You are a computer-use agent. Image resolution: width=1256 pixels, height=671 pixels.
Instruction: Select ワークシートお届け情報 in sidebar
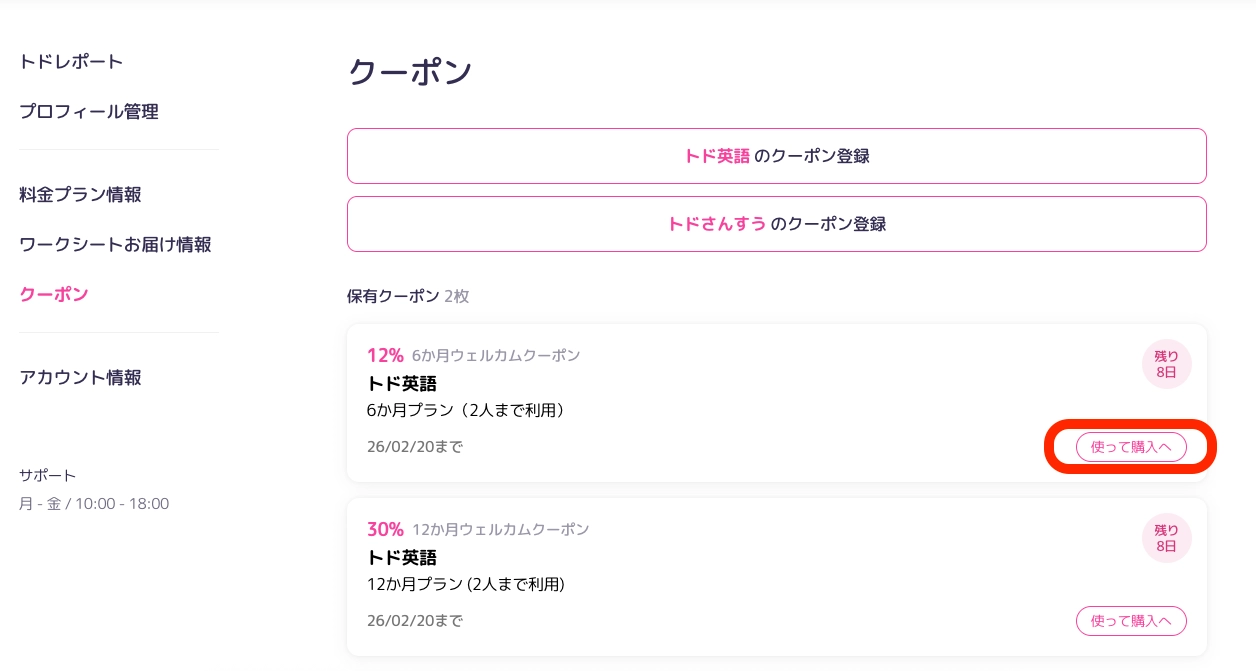tap(115, 245)
